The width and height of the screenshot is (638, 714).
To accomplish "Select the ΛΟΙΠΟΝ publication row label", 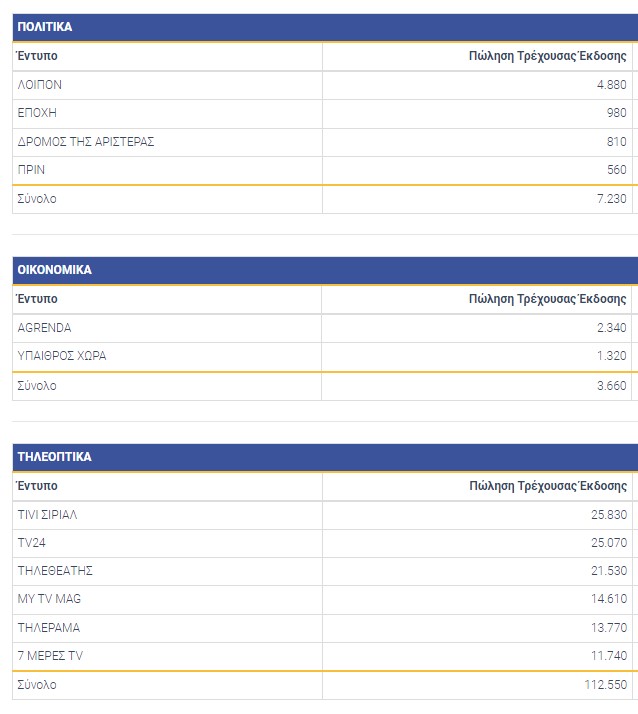I will [x=40, y=85].
